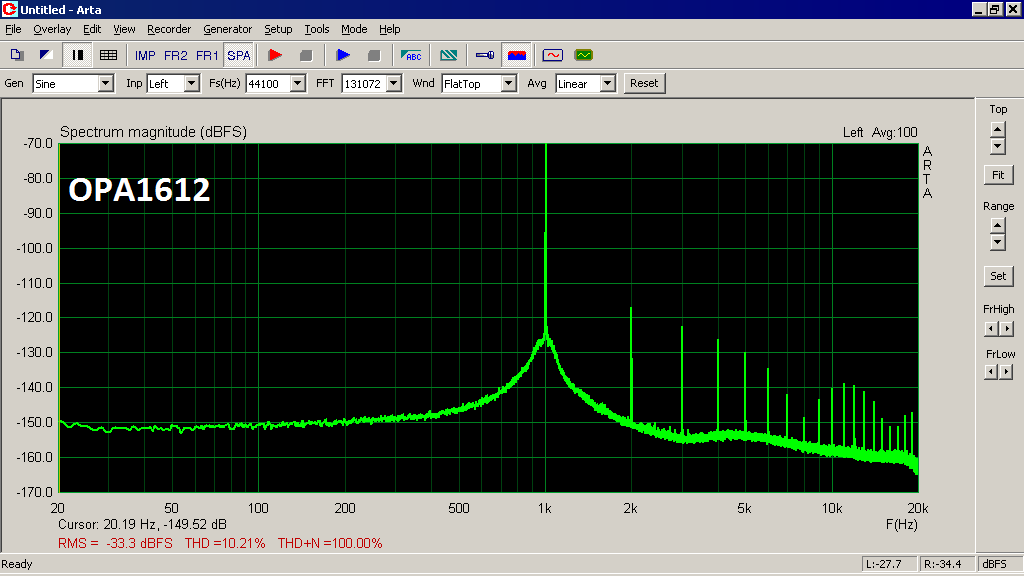
Task: Toggle the red-blue spectrum display icon
Action: [517, 56]
